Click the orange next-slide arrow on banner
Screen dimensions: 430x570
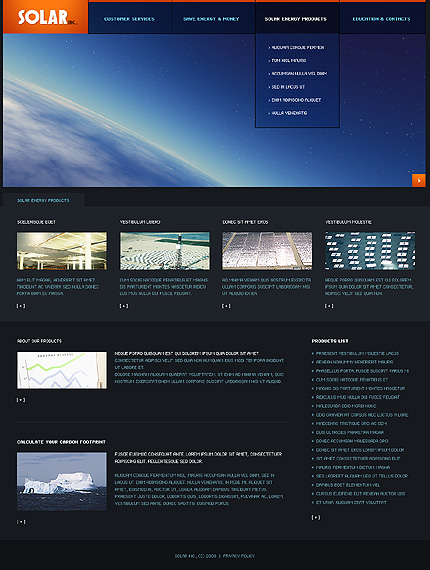click(x=418, y=180)
